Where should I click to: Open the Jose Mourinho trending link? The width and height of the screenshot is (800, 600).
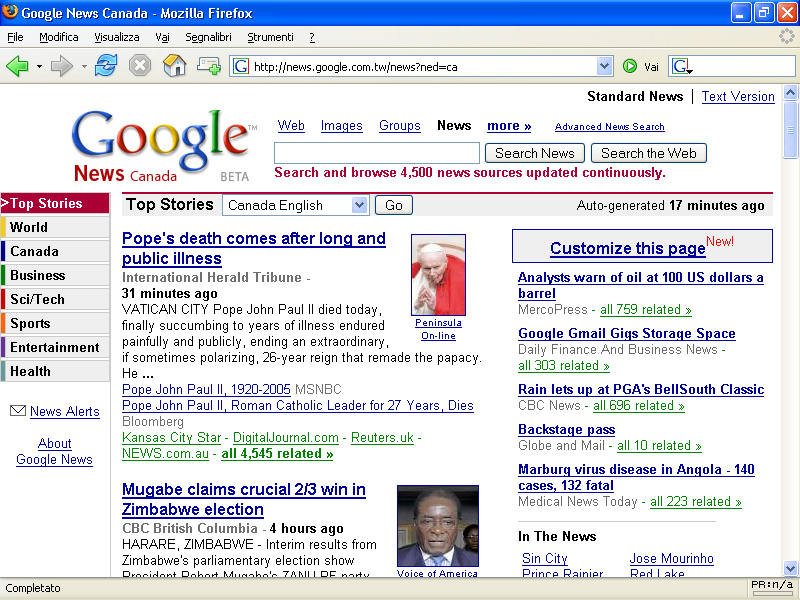tap(671, 558)
